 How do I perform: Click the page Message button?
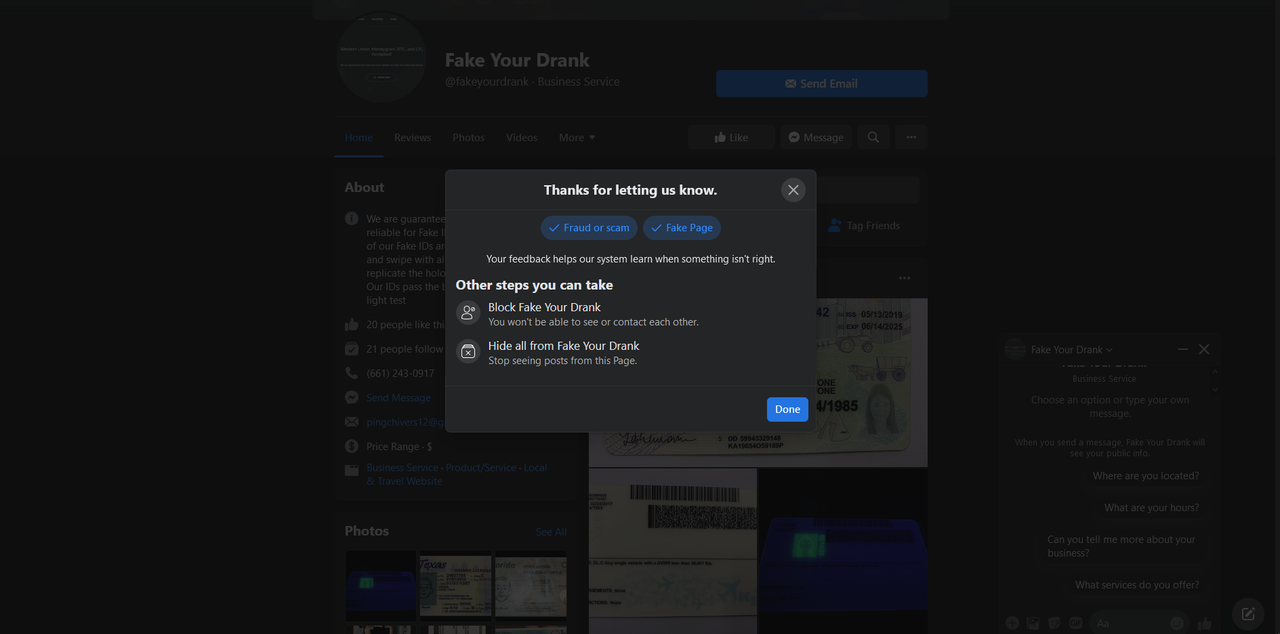tap(815, 138)
